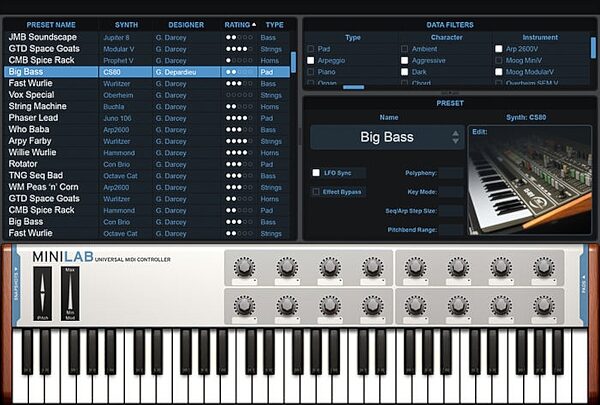Select the GTD Space Goats Modular V preset
The width and height of the screenshot is (600, 405).
click(x=147, y=49)
